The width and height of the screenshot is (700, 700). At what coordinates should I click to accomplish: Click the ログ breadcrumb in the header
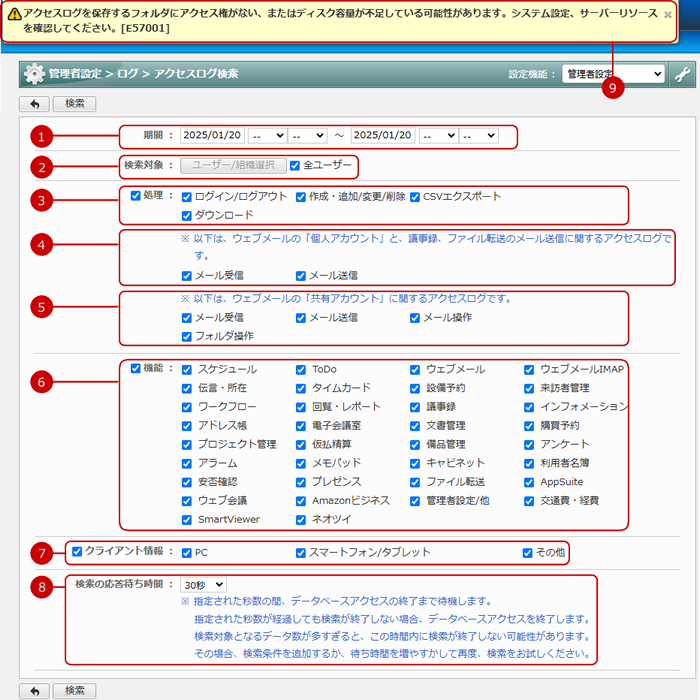(128, 74)
